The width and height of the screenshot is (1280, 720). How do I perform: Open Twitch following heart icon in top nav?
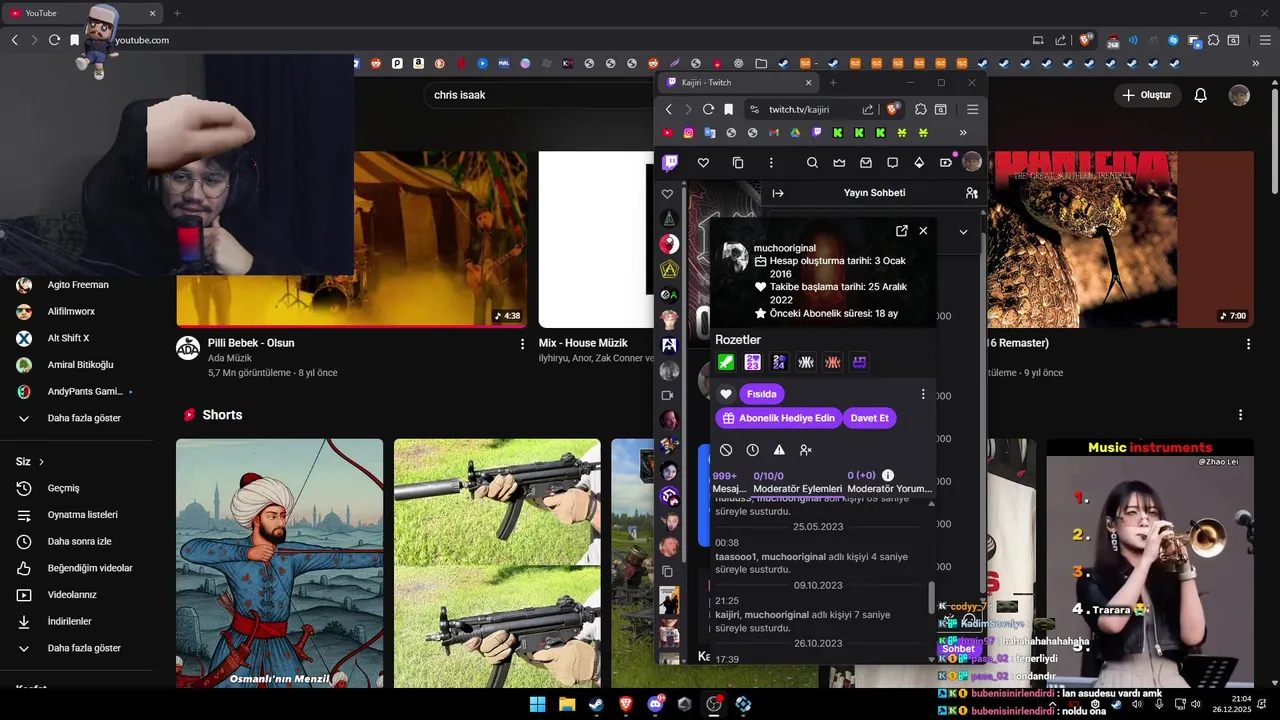[703, 163]
